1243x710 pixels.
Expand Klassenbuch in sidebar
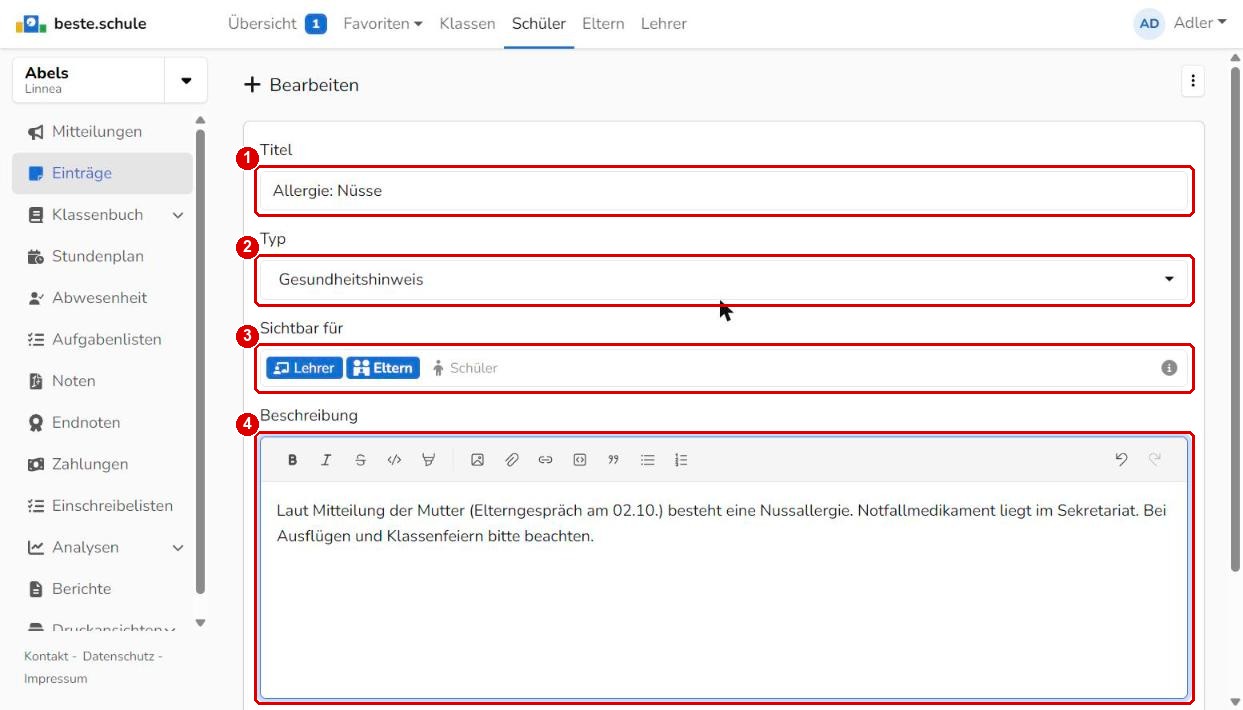click(x=178, y=215)
